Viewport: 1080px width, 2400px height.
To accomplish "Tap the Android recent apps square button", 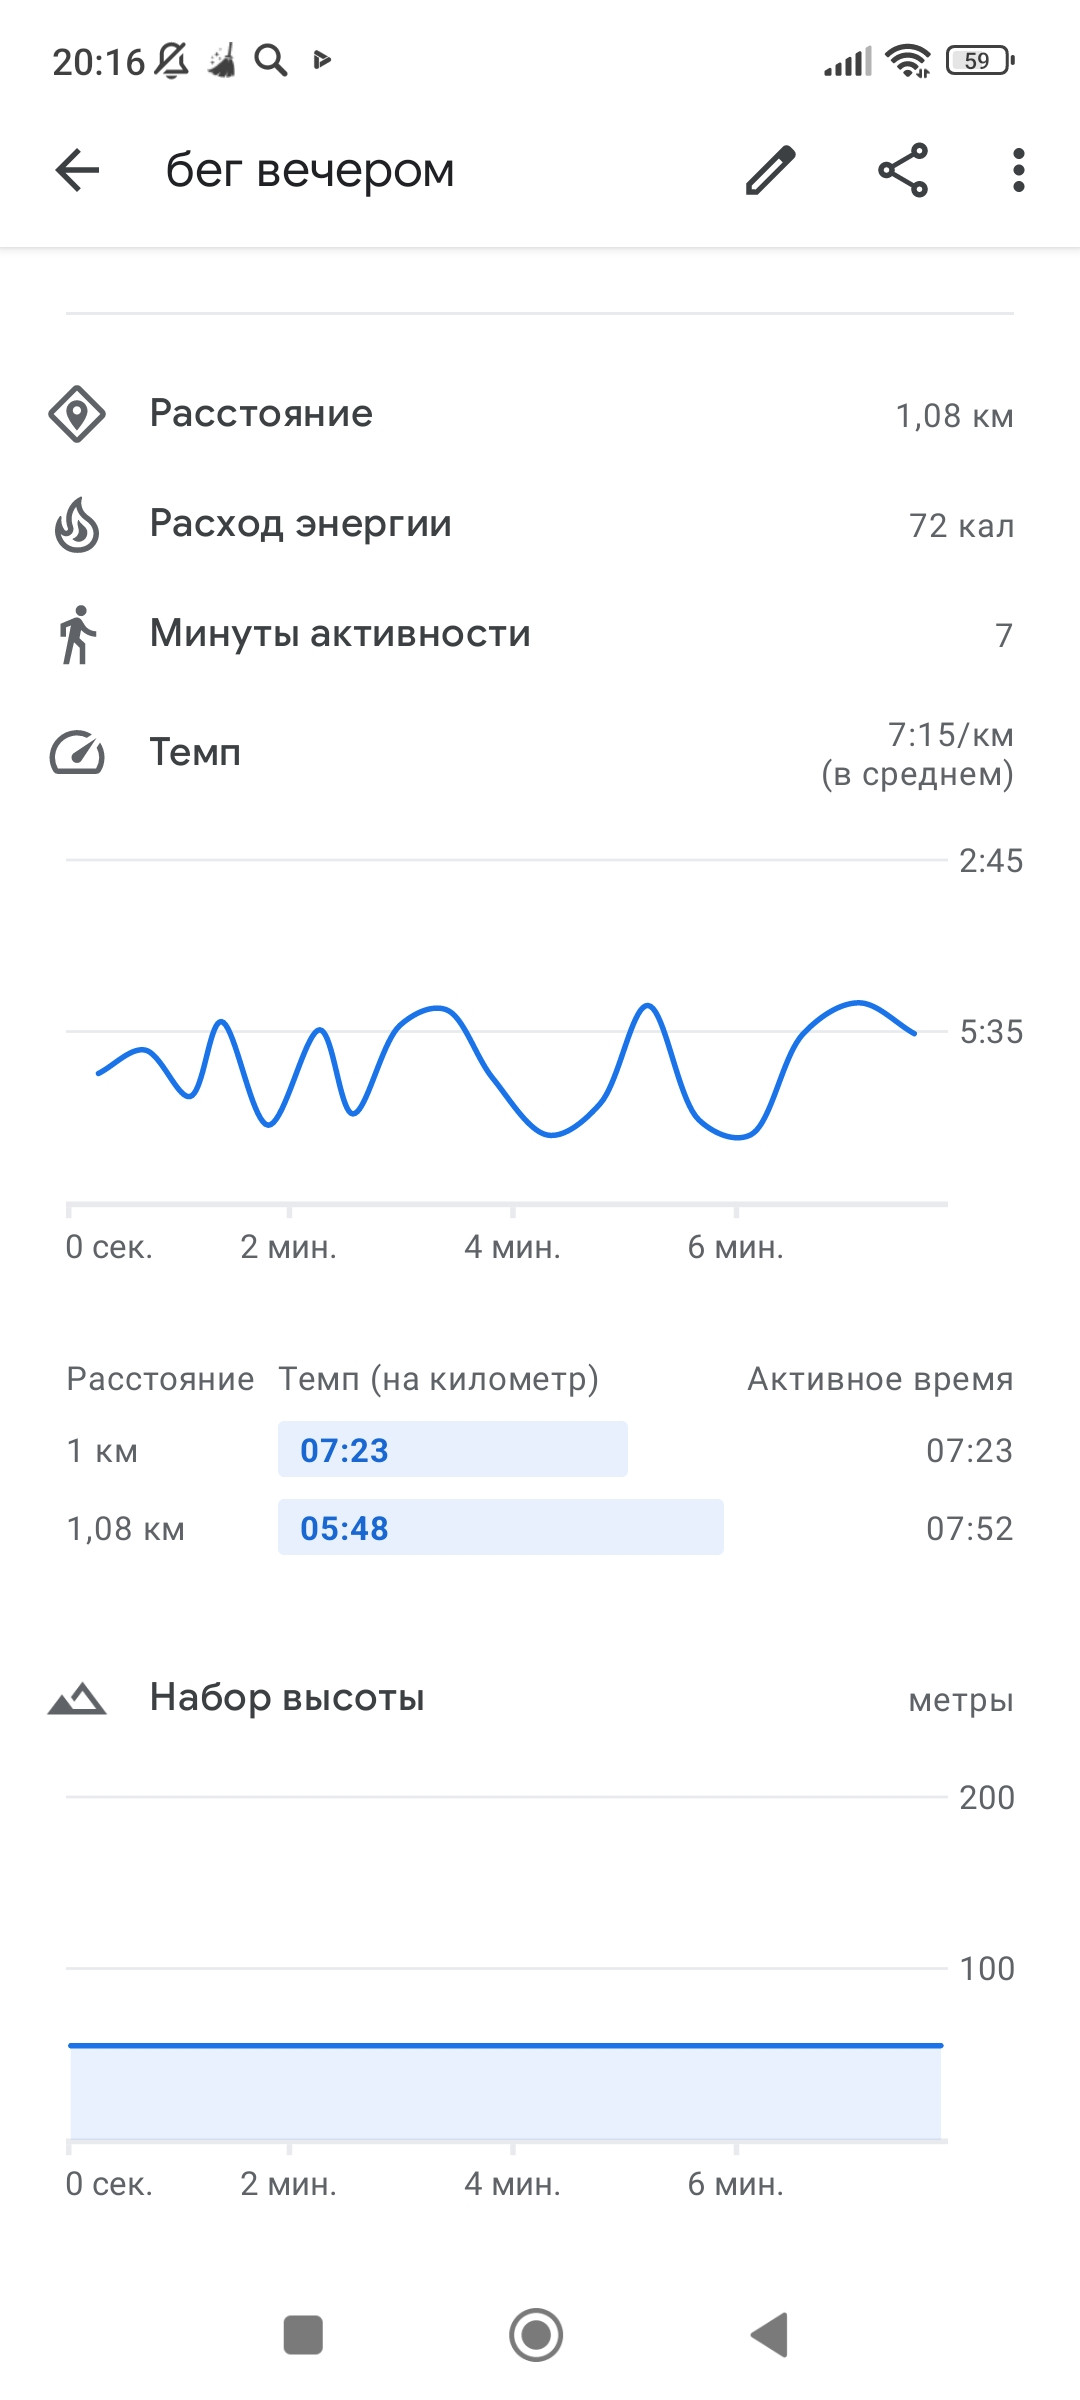I will coord(303,2335).
